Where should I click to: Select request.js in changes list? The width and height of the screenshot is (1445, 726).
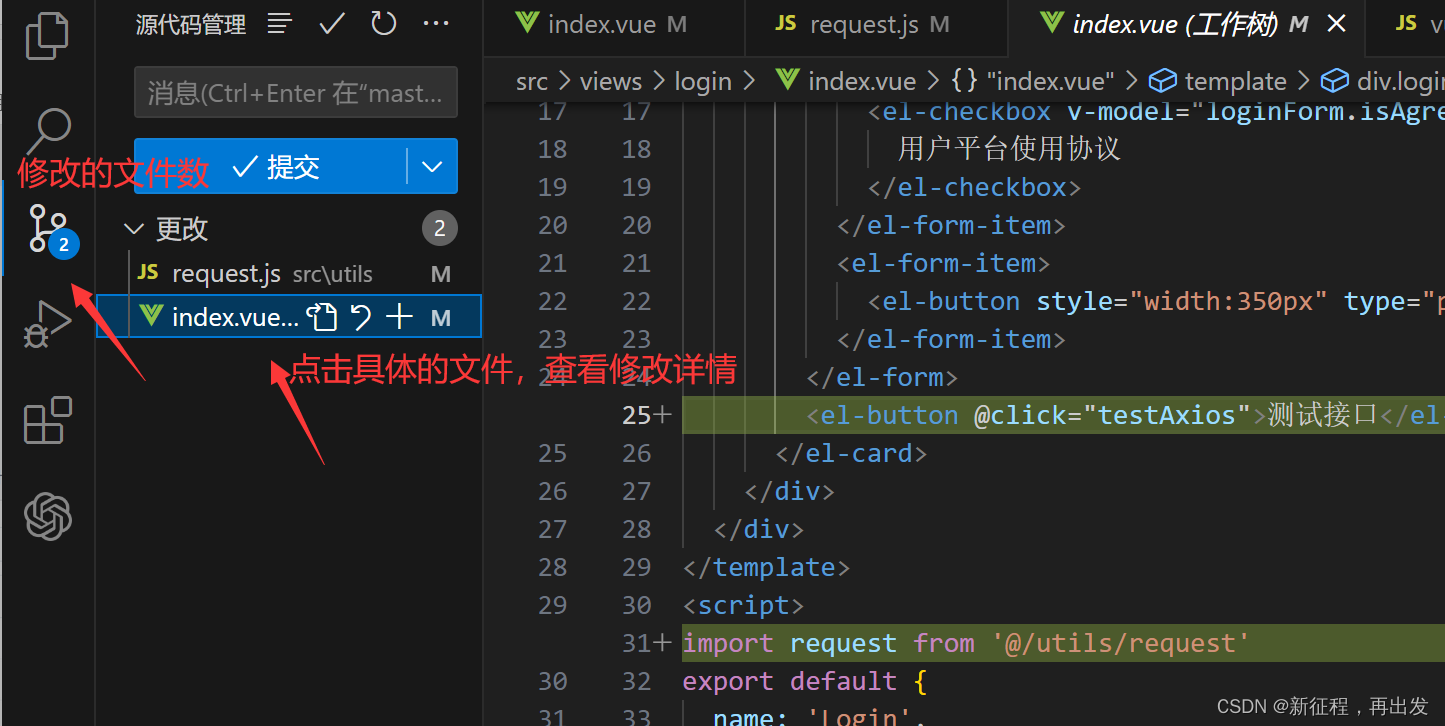290,274
